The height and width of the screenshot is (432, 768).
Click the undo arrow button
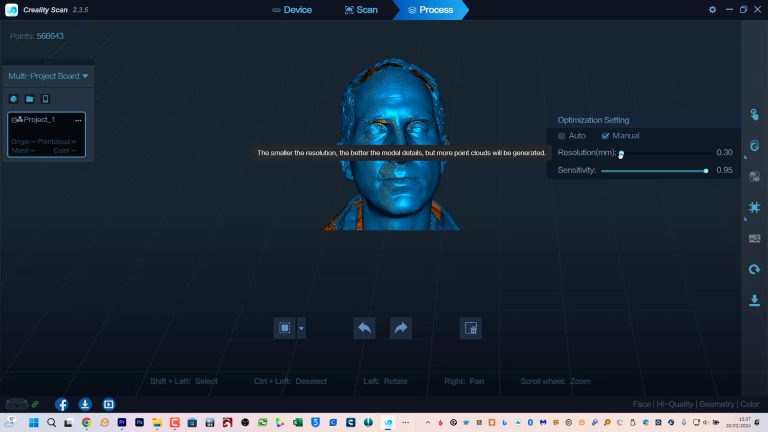pos(364,328)
